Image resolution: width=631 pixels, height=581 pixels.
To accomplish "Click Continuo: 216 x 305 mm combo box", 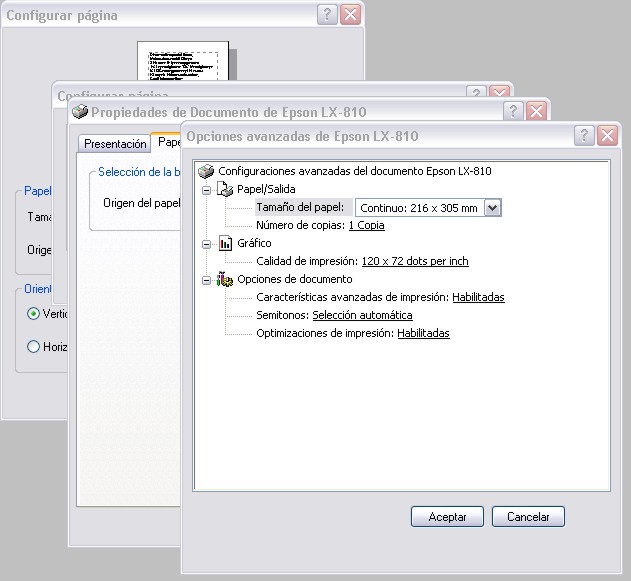I will [x=428, y=208].
